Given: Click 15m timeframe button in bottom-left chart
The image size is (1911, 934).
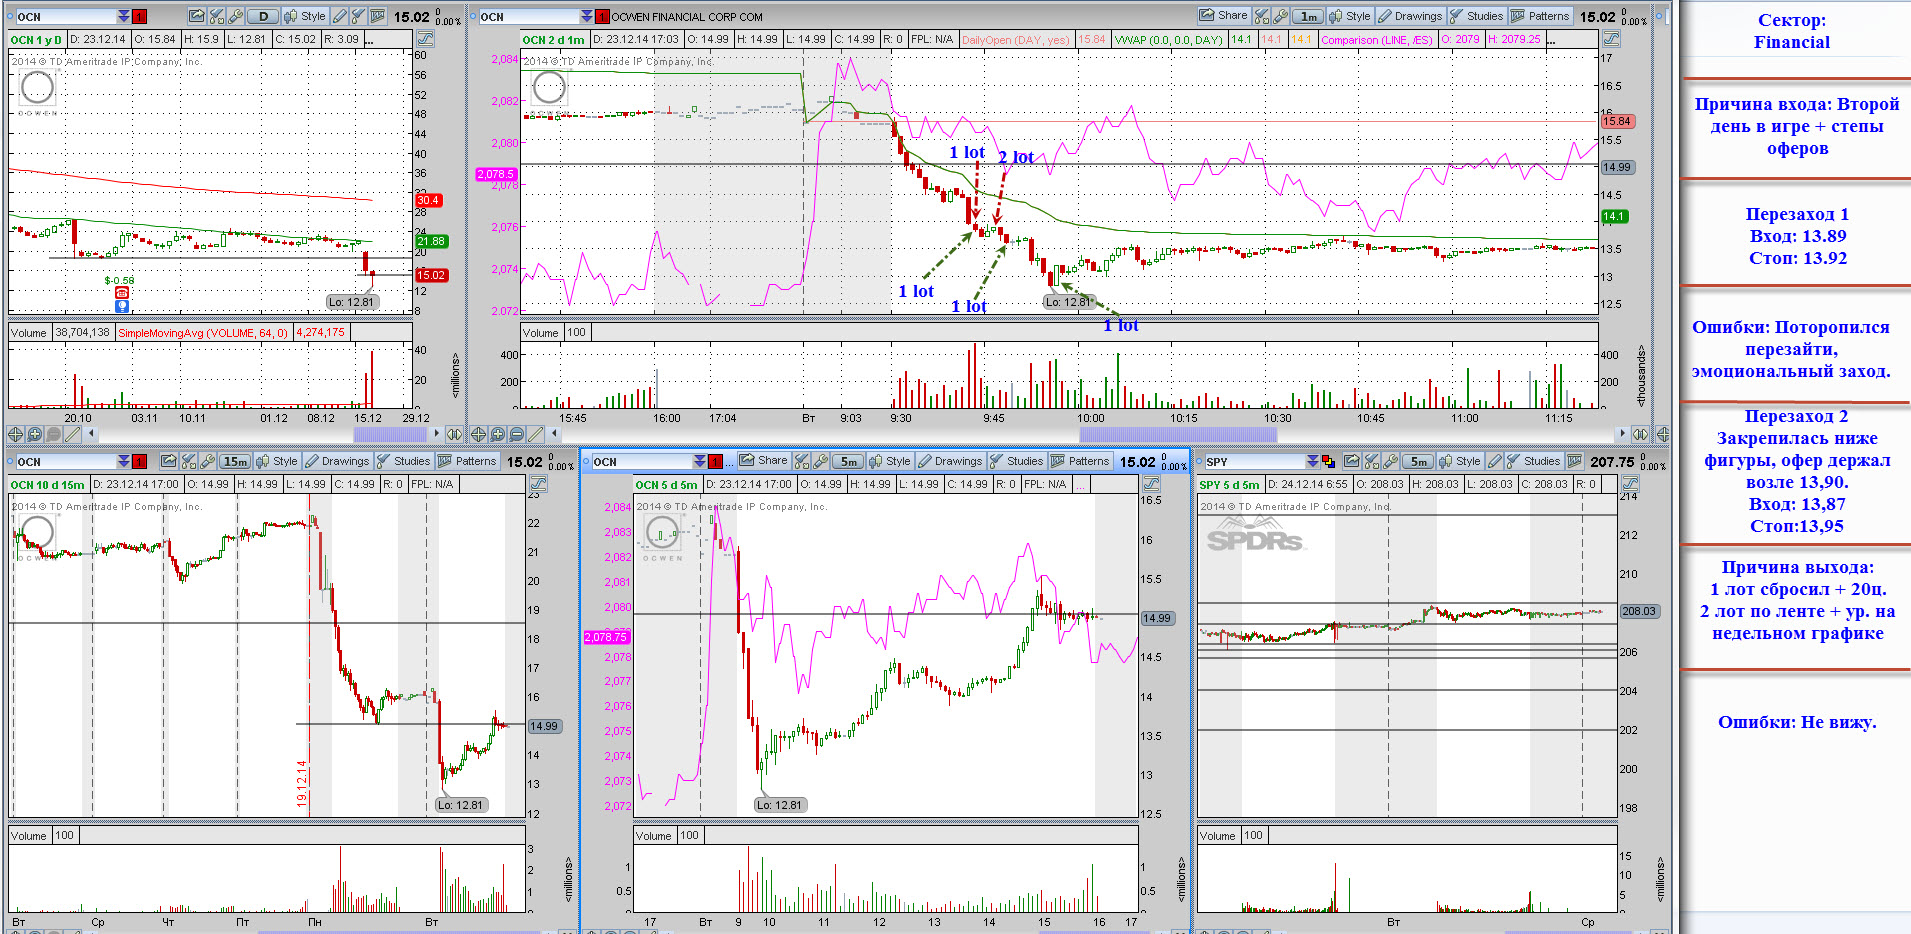Looking at the screenshot, I should [235, 461].
